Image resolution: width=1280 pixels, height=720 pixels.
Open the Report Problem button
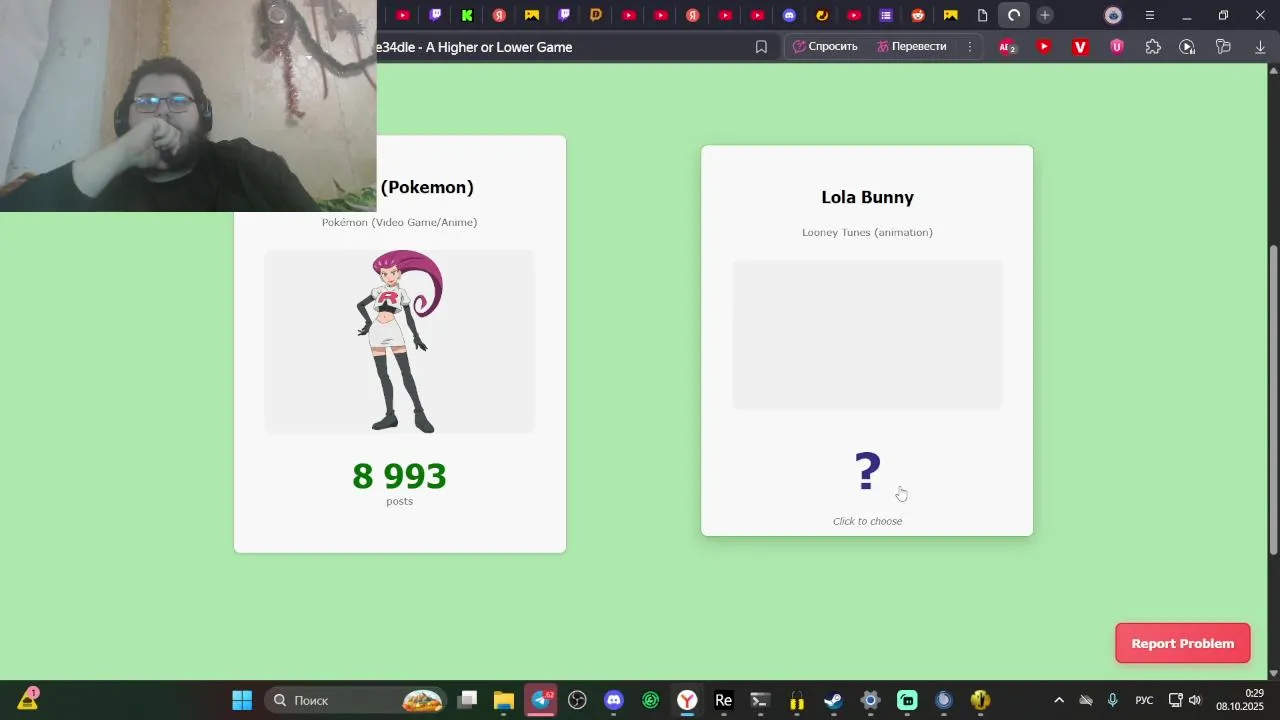(x=1183, y=643)
